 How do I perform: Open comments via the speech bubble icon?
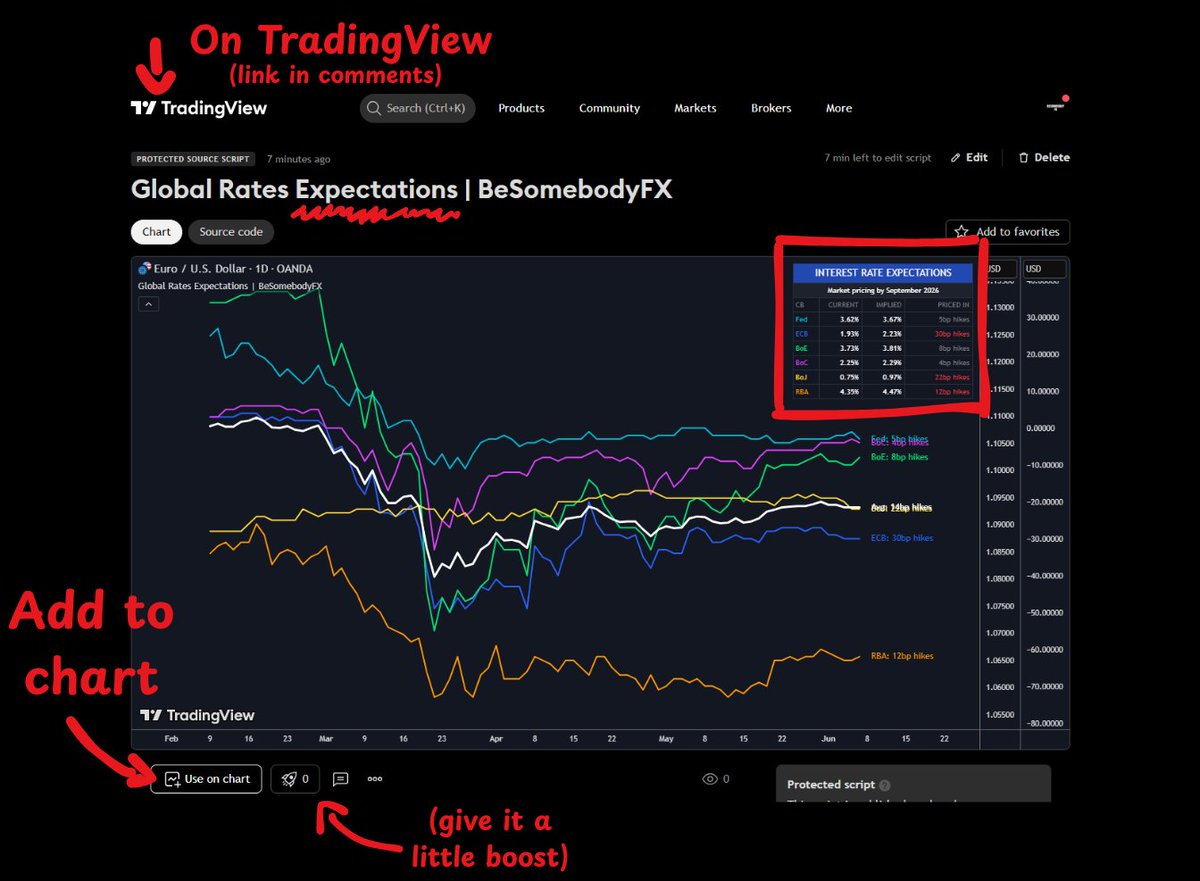coord(340,779)
